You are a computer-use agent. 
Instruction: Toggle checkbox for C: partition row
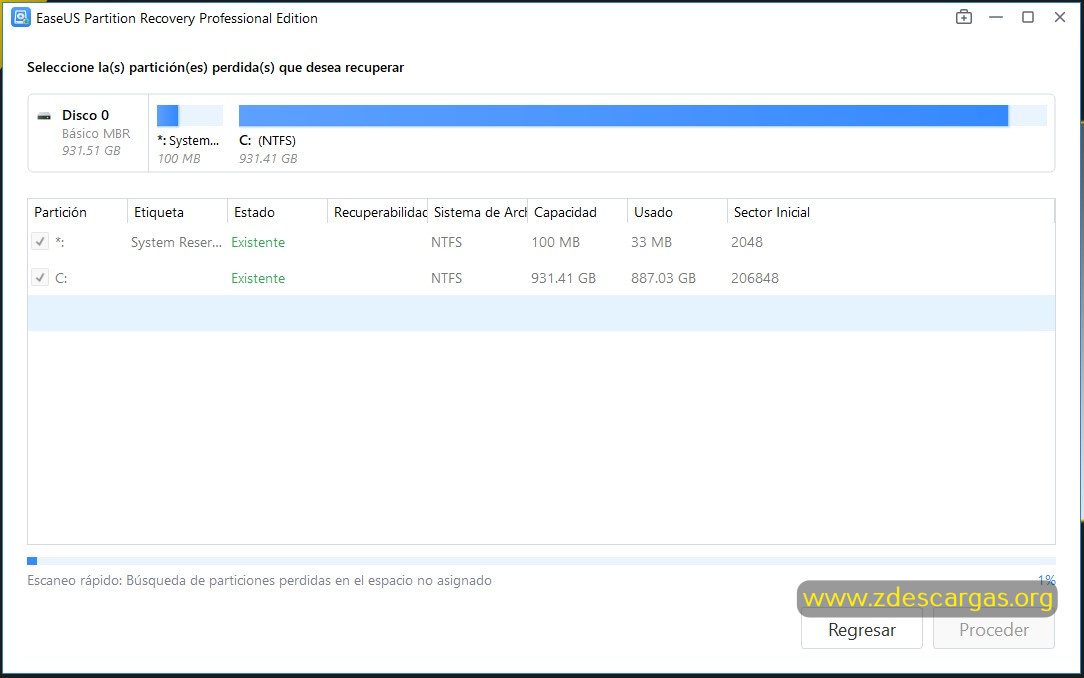[40, 278]
